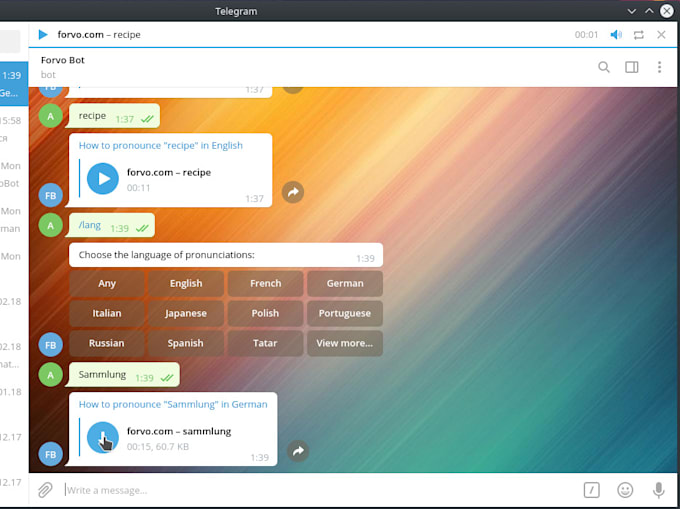Viewport: 680px width, 509px height.
Task: Choose the Italian language button
Action: tap(107, 313)
